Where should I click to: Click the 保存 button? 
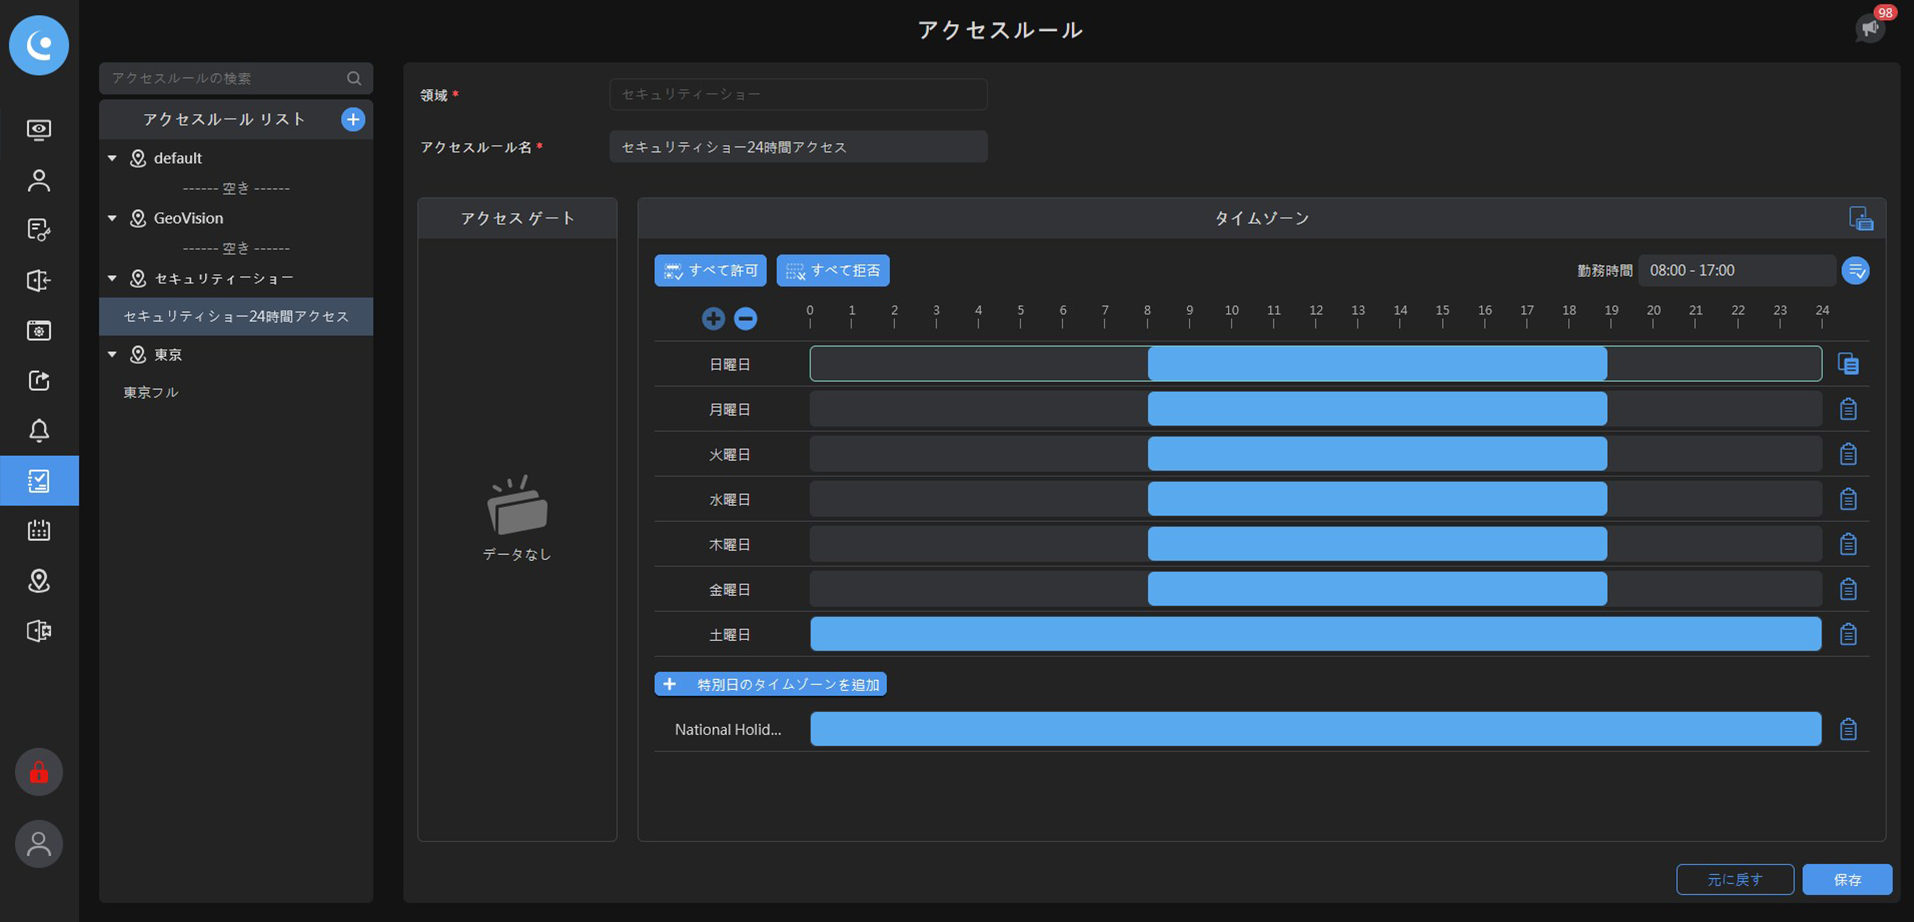1847,879
